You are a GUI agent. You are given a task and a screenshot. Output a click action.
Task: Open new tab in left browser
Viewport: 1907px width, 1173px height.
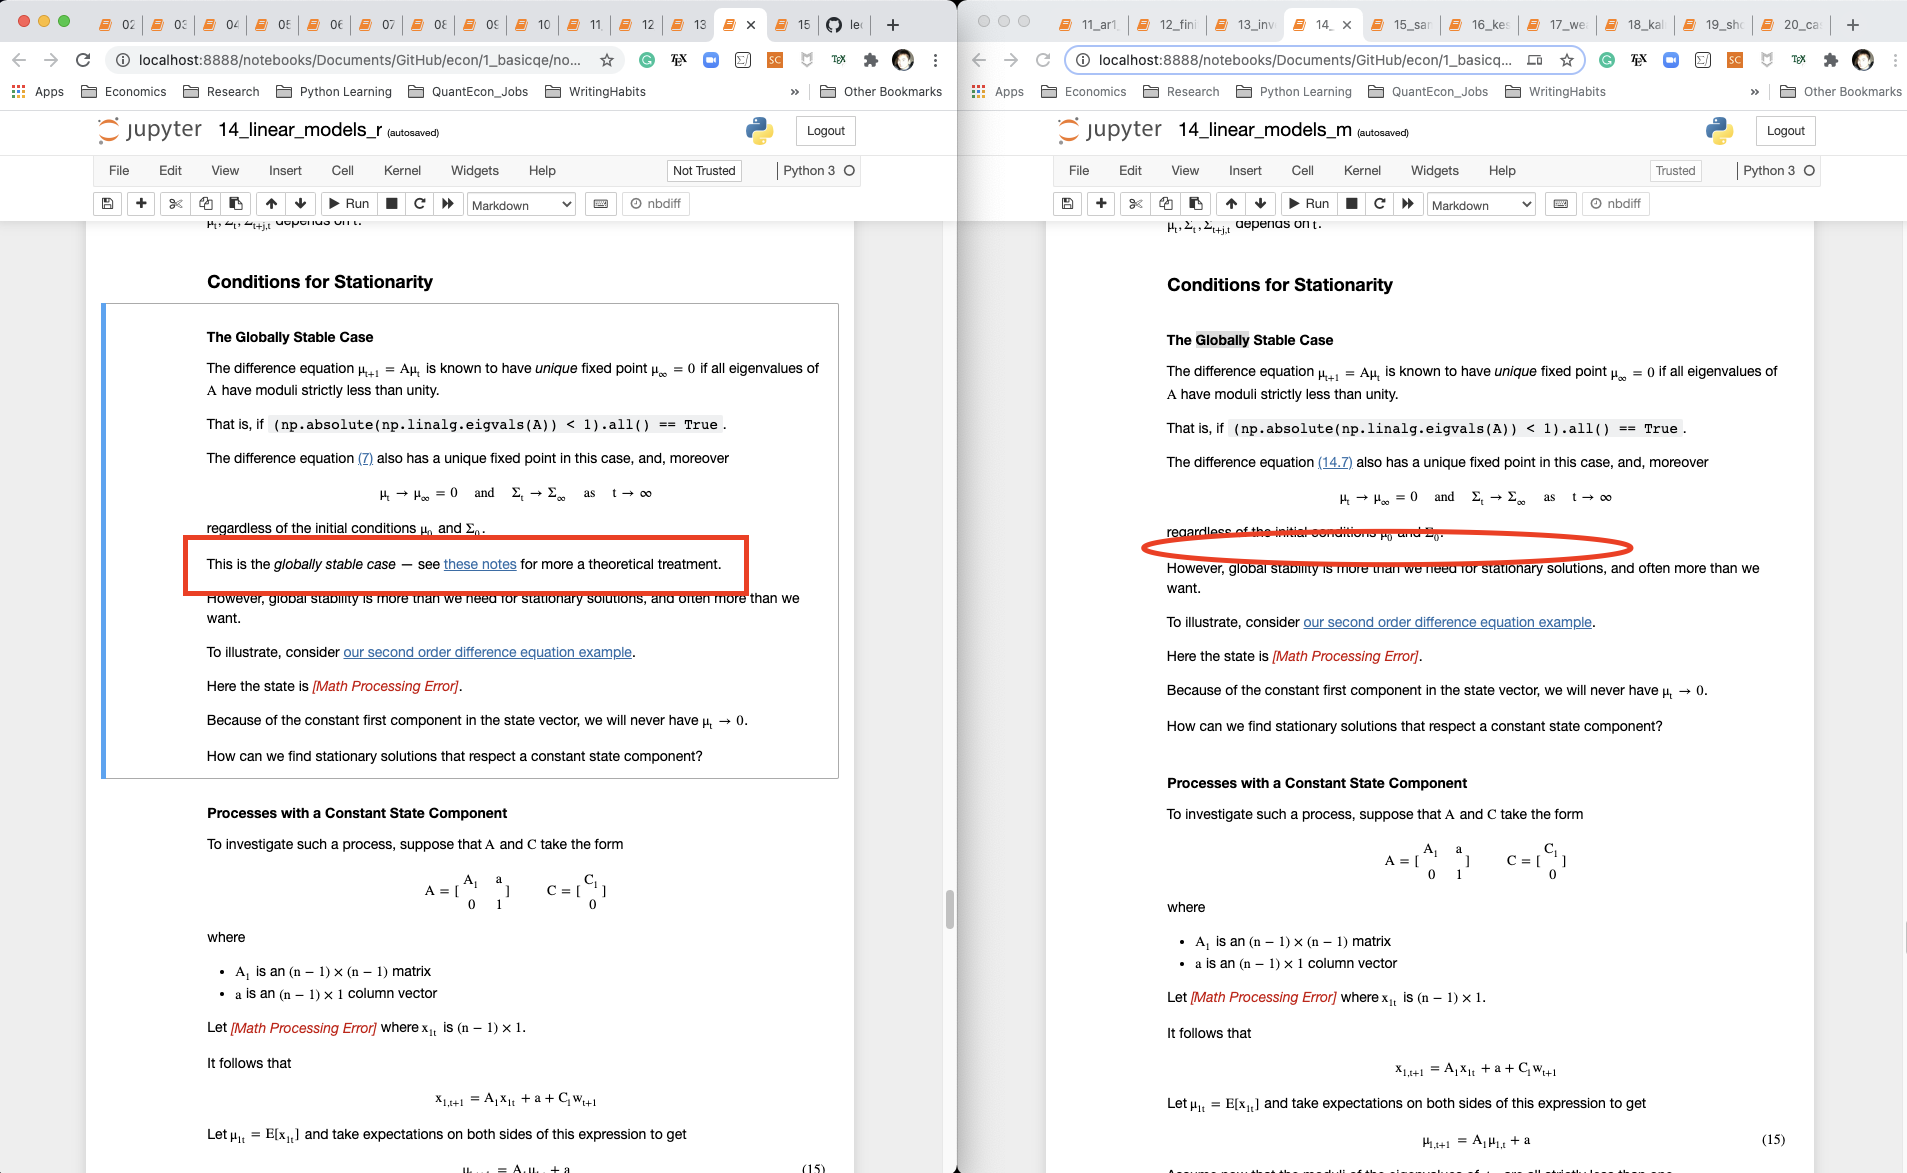point(893,24)
